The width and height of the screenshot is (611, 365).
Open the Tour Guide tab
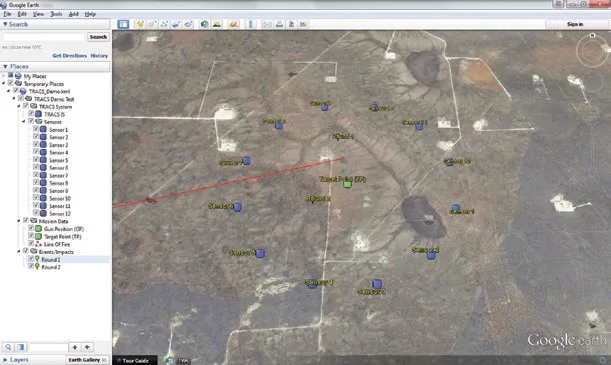(135, 361)
